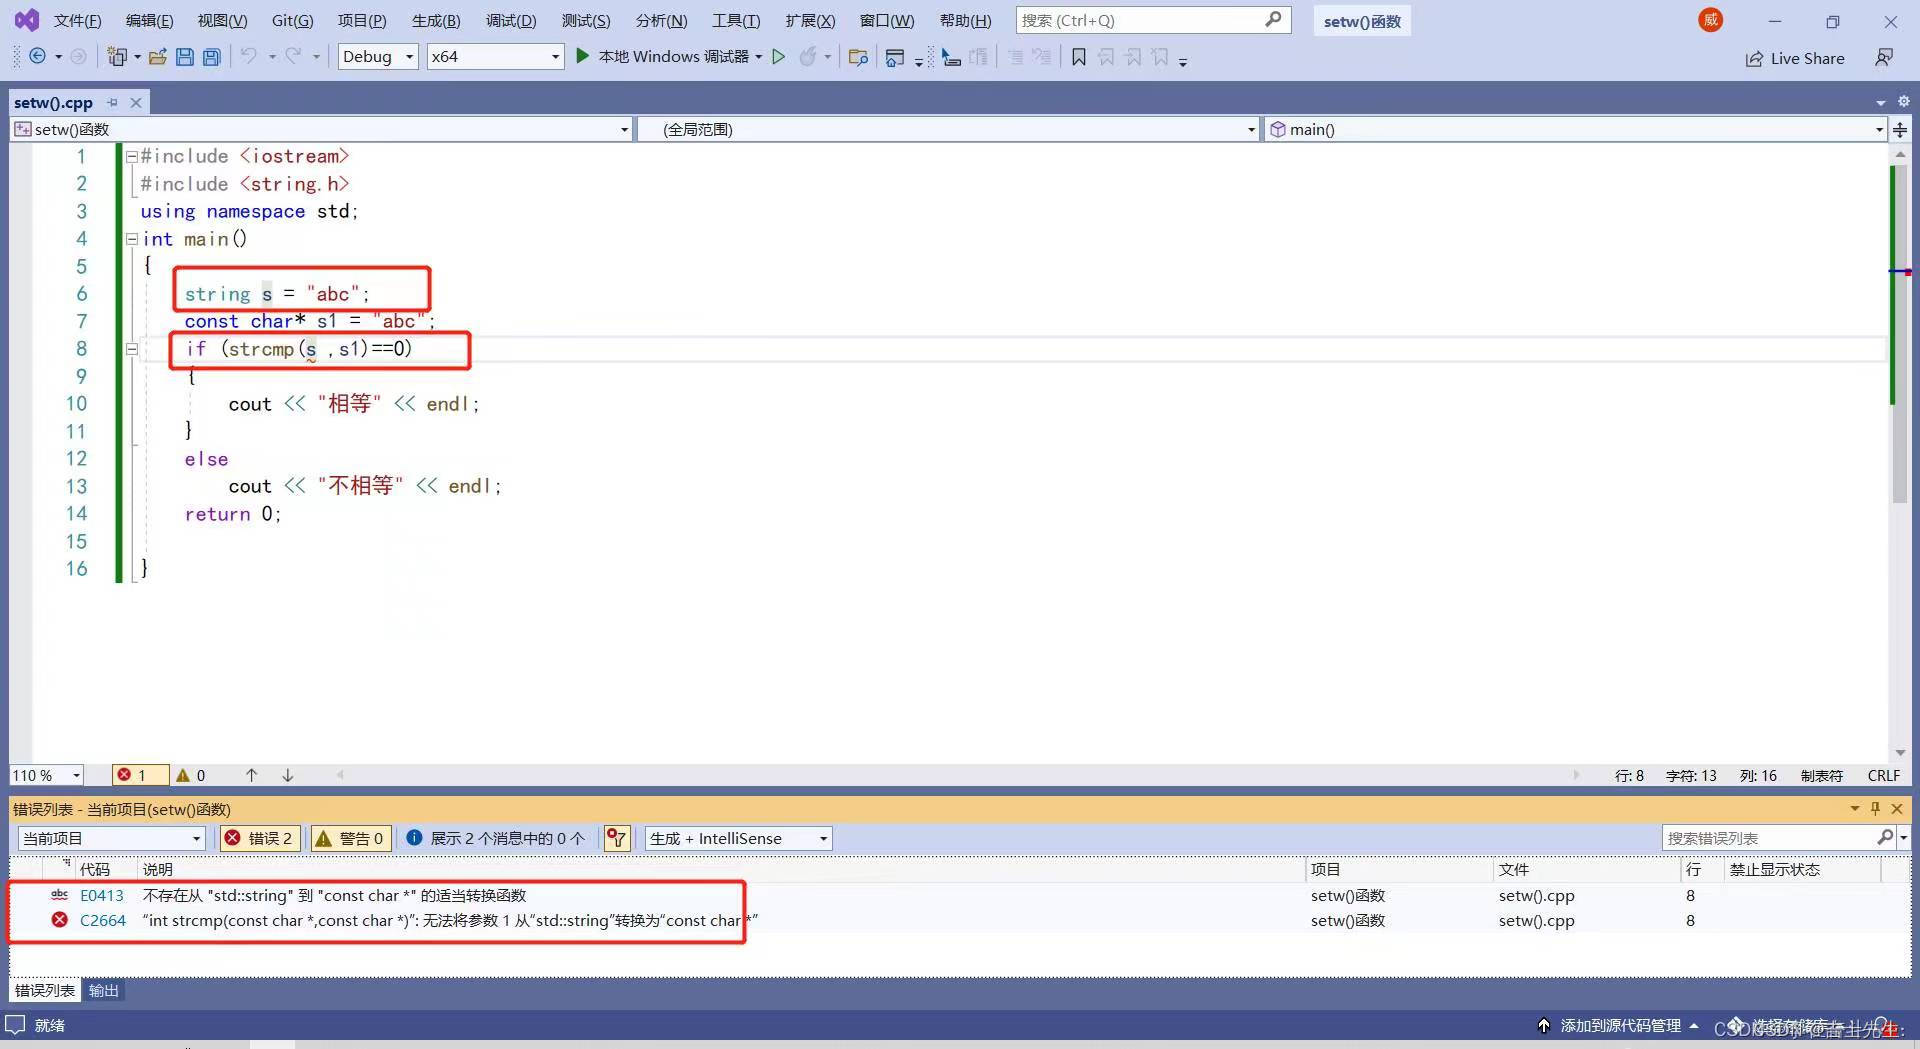Viewport: 1920px width, 1049px height.
Task: Open the 编辑(E) menu
Action: click(x=149, y=20)
